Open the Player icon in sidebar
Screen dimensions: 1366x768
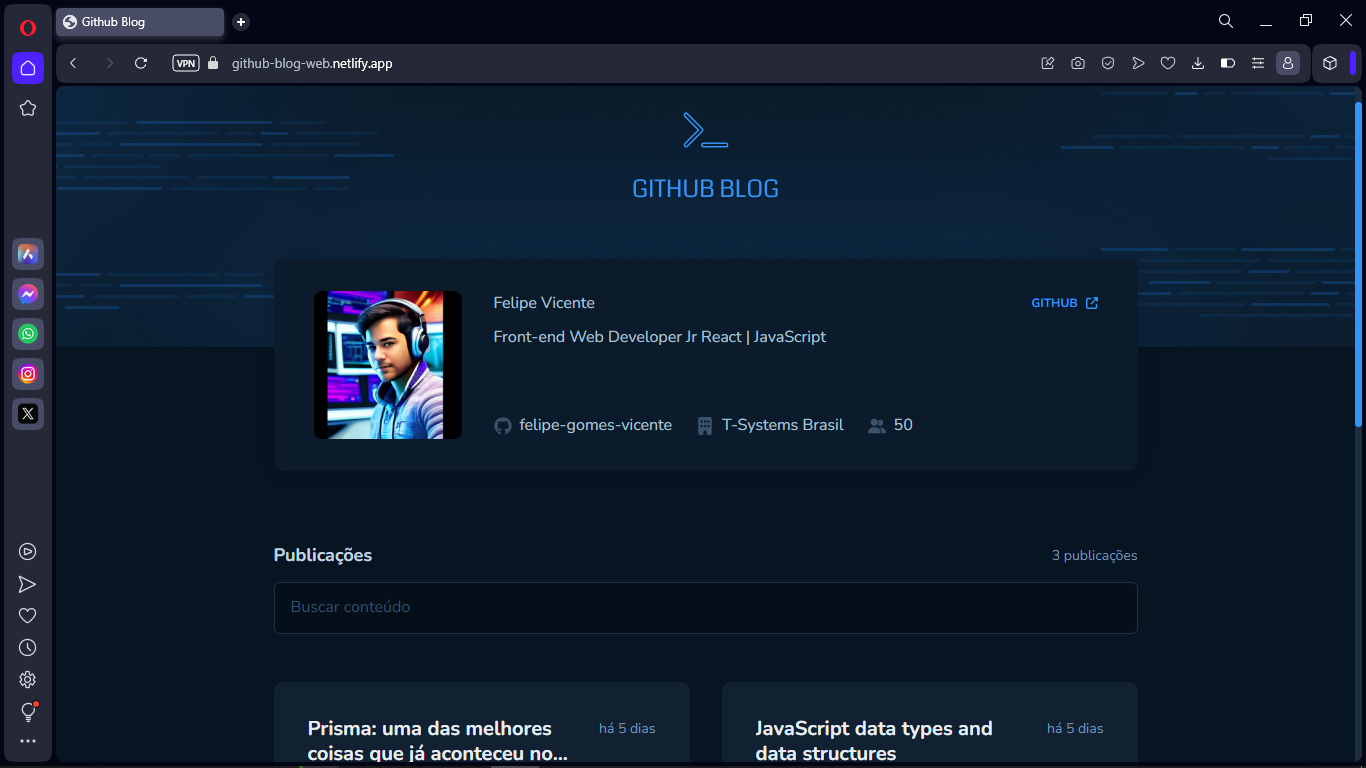(28, 551)
